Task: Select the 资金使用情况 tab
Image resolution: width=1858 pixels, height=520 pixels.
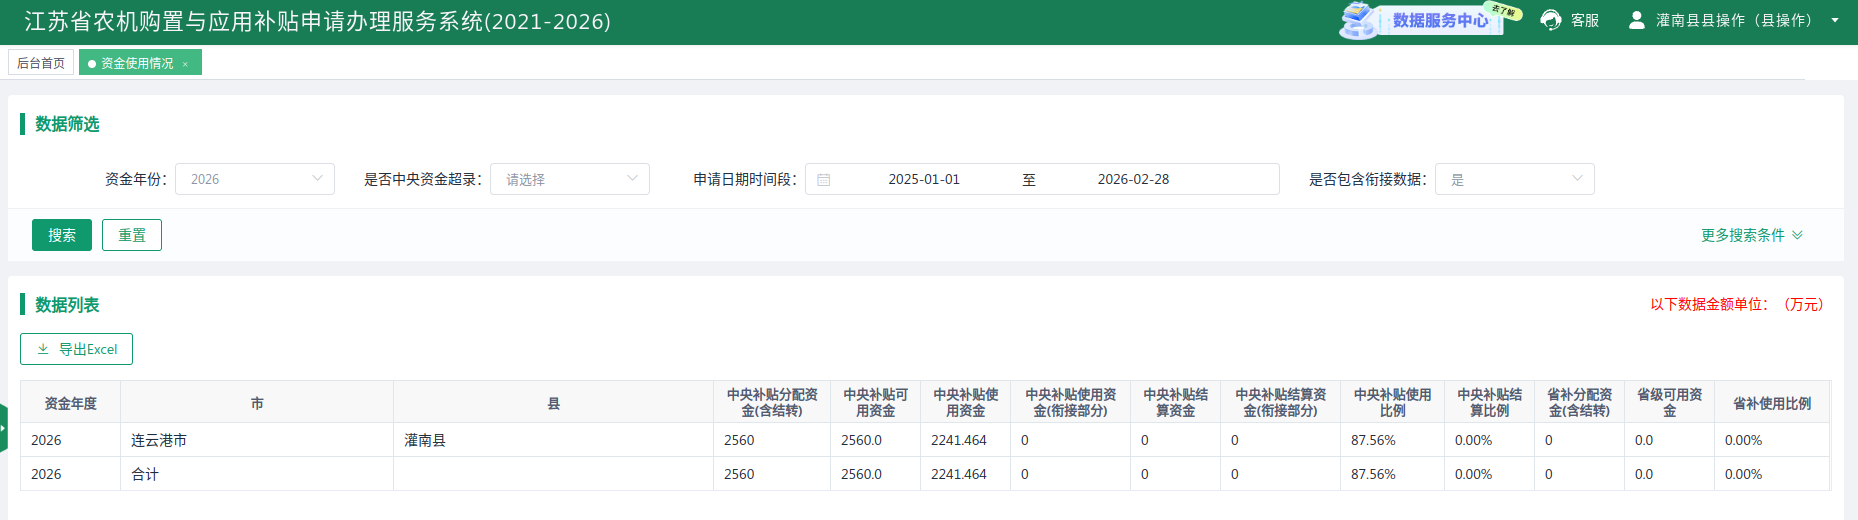Action: tap(136, 63)
